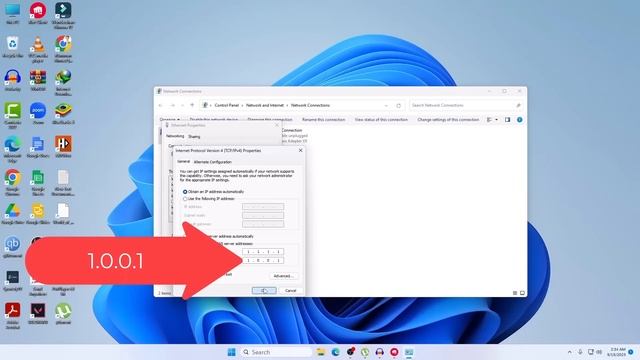This screenshot has width=640, height=360.
Task: Click the preferred DNS server field
Action: coord(263,252)
